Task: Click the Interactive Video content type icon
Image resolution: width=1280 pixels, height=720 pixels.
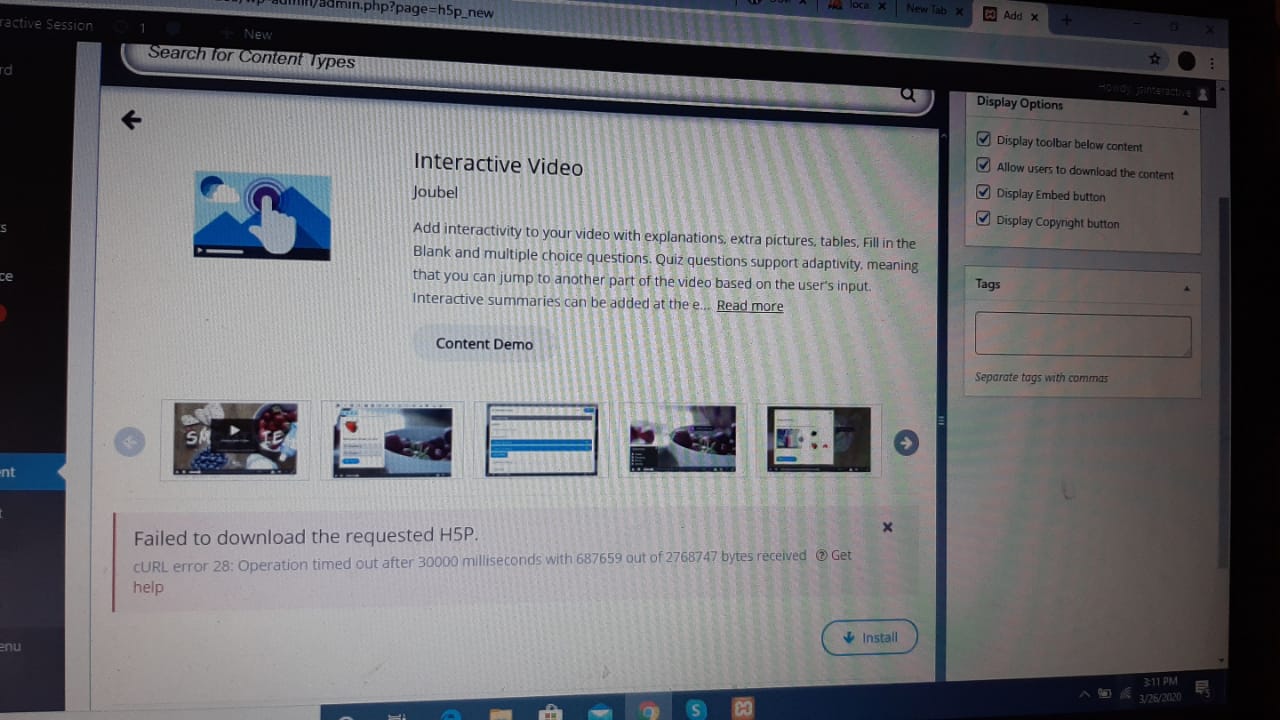Action: 262,215
